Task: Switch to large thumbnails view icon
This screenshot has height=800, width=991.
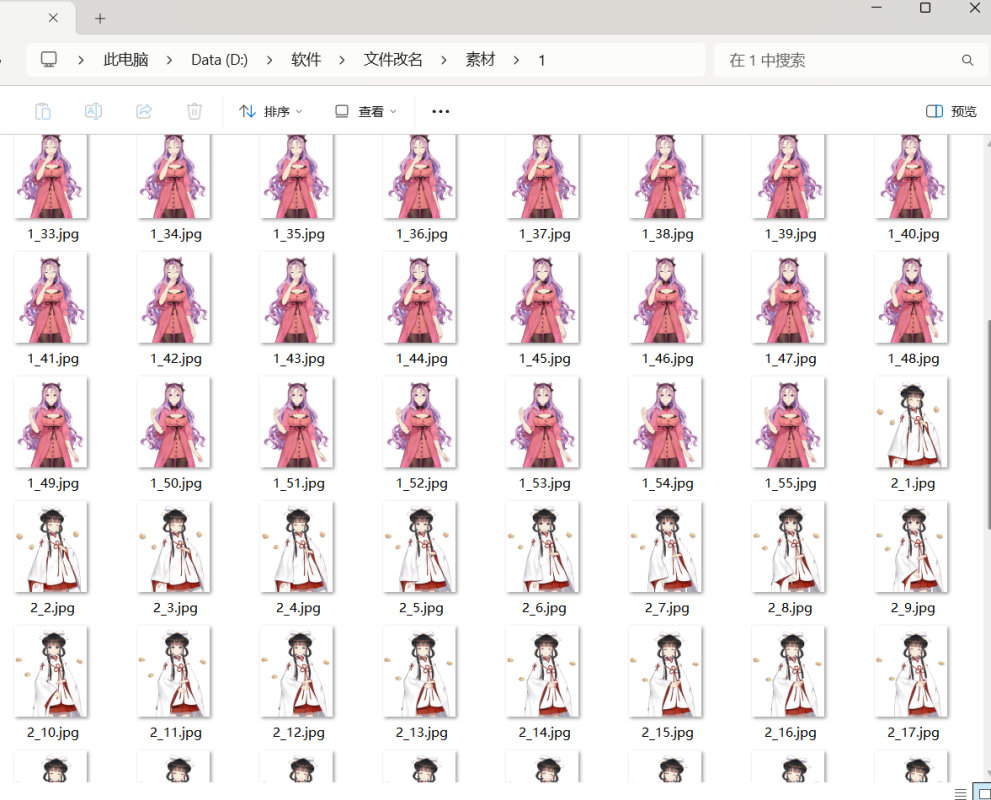Action: pos(984,792)
